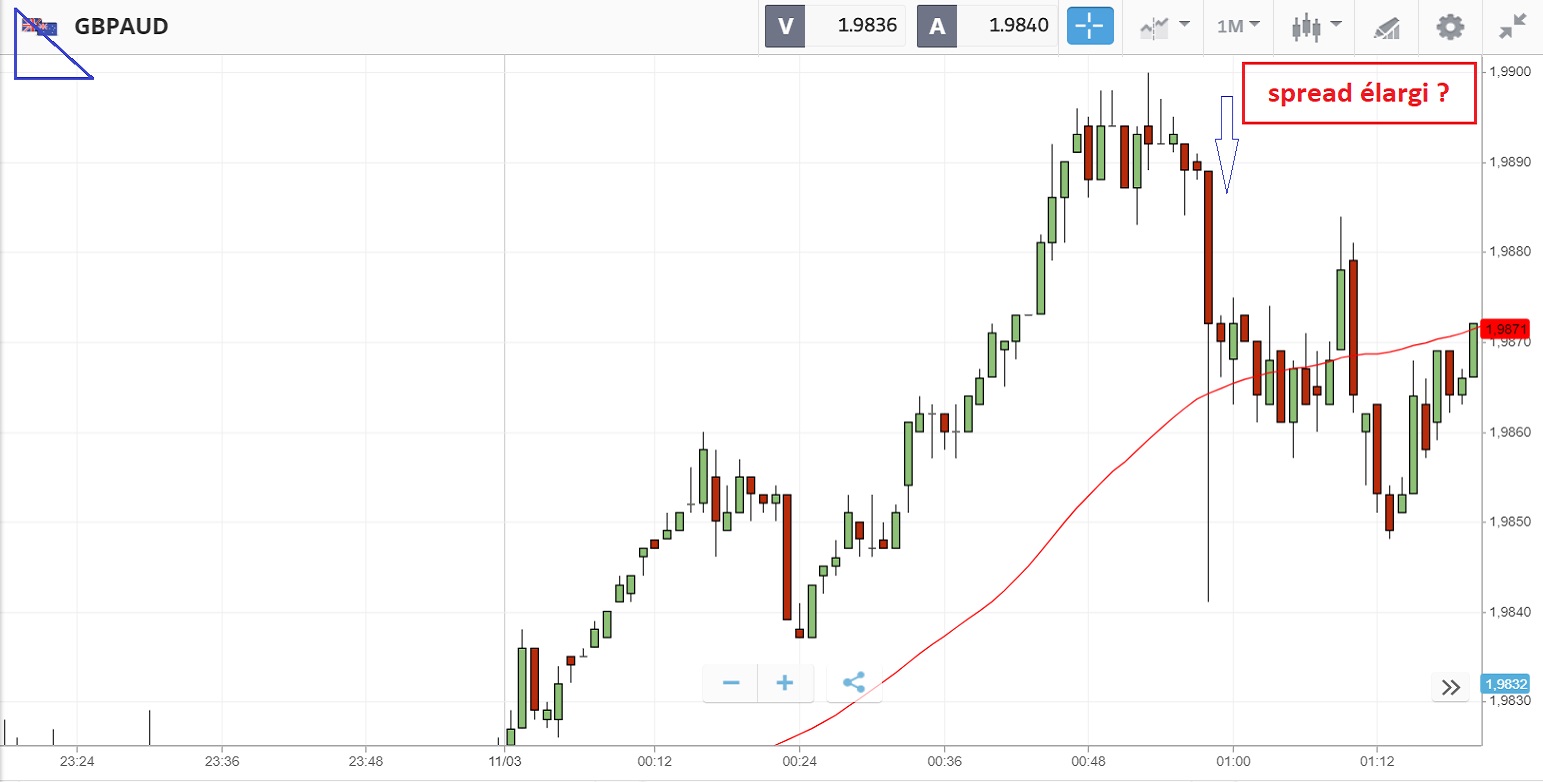Open chart settings gear
The height and width of the screenshot is (782, 1543).
[1450, 27]
